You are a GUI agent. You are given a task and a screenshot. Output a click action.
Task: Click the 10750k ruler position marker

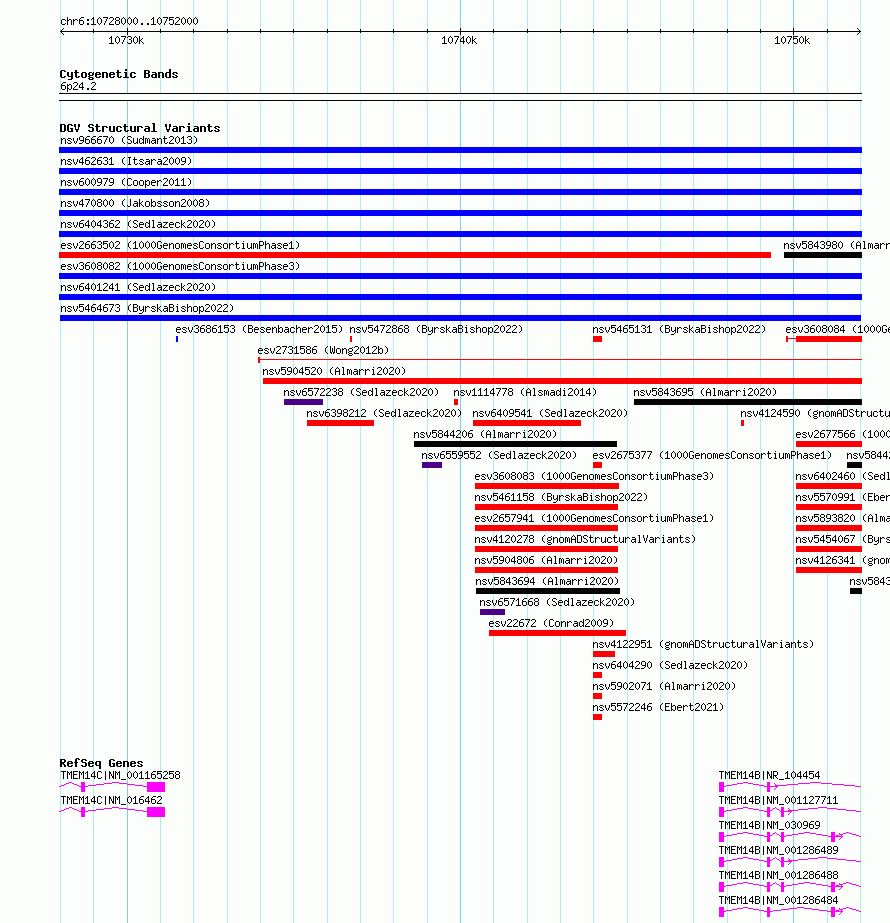[x=792, y=40]
